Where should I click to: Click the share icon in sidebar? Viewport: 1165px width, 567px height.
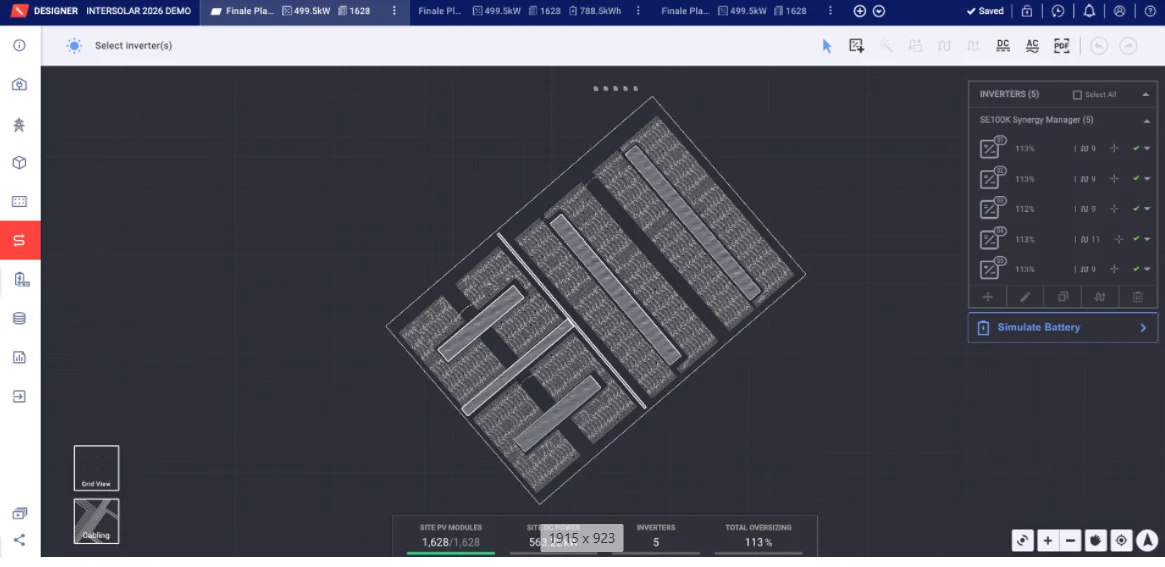(19, 540)
